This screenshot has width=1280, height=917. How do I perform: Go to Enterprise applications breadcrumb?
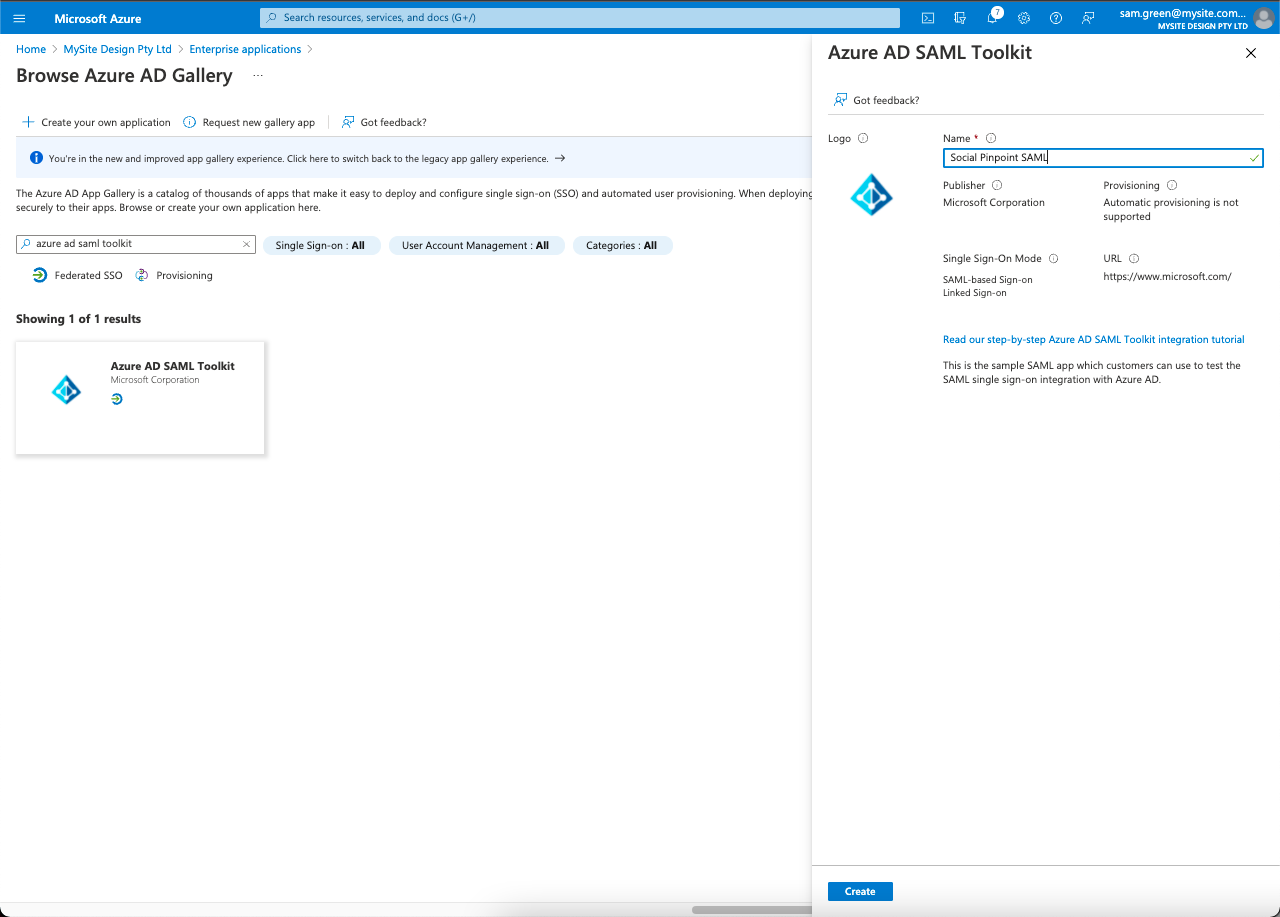point(245,49)
